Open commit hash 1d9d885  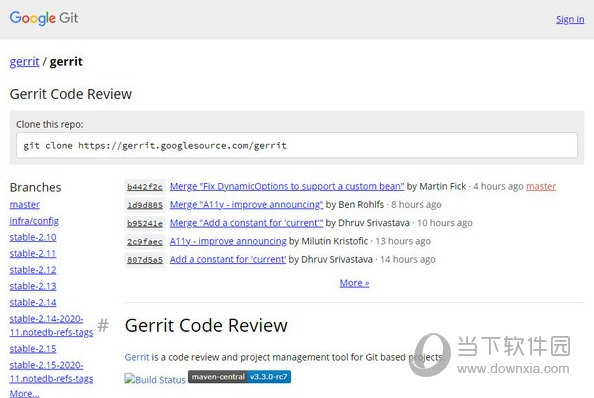pyautogui.click(x=145, y=205)
